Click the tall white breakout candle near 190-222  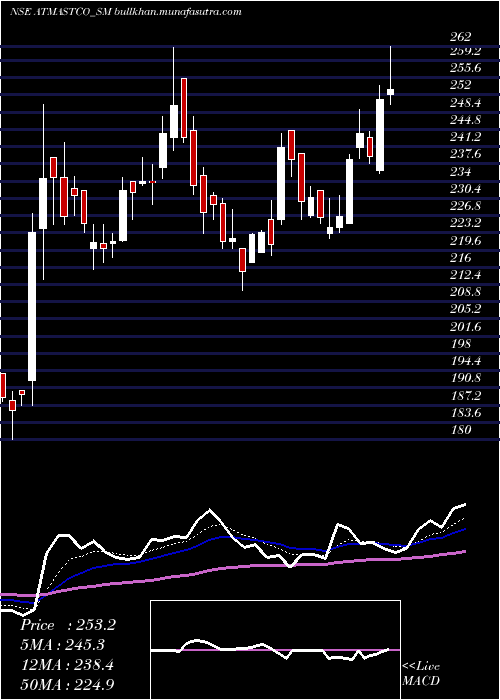(x=32, y=306)
